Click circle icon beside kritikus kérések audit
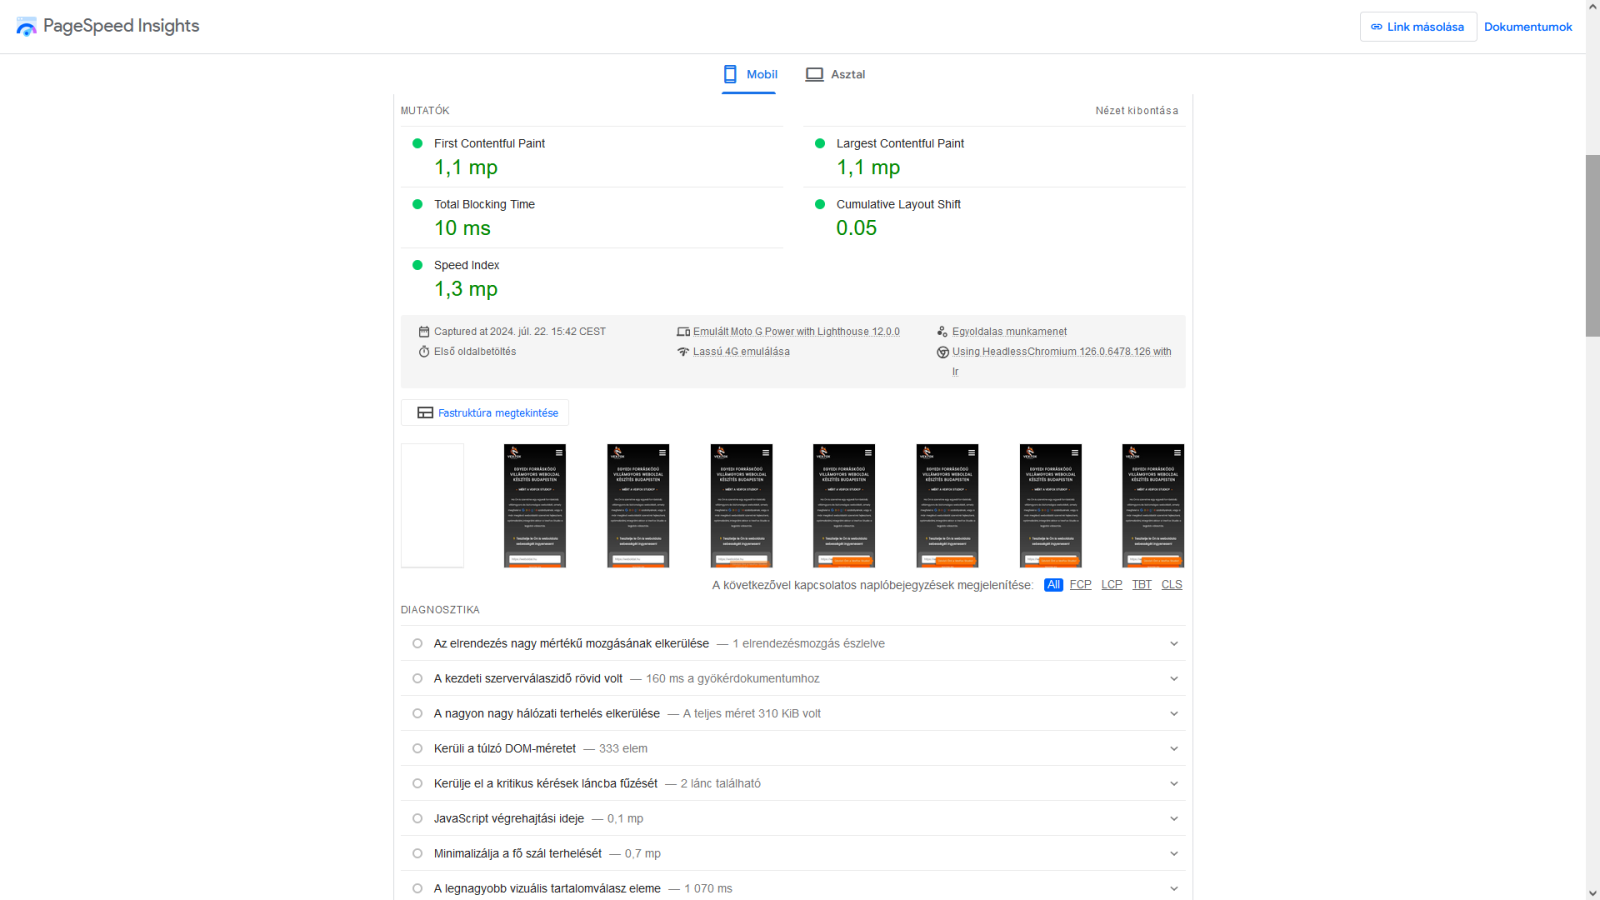 pyautogui.click(x=417, y=784)
